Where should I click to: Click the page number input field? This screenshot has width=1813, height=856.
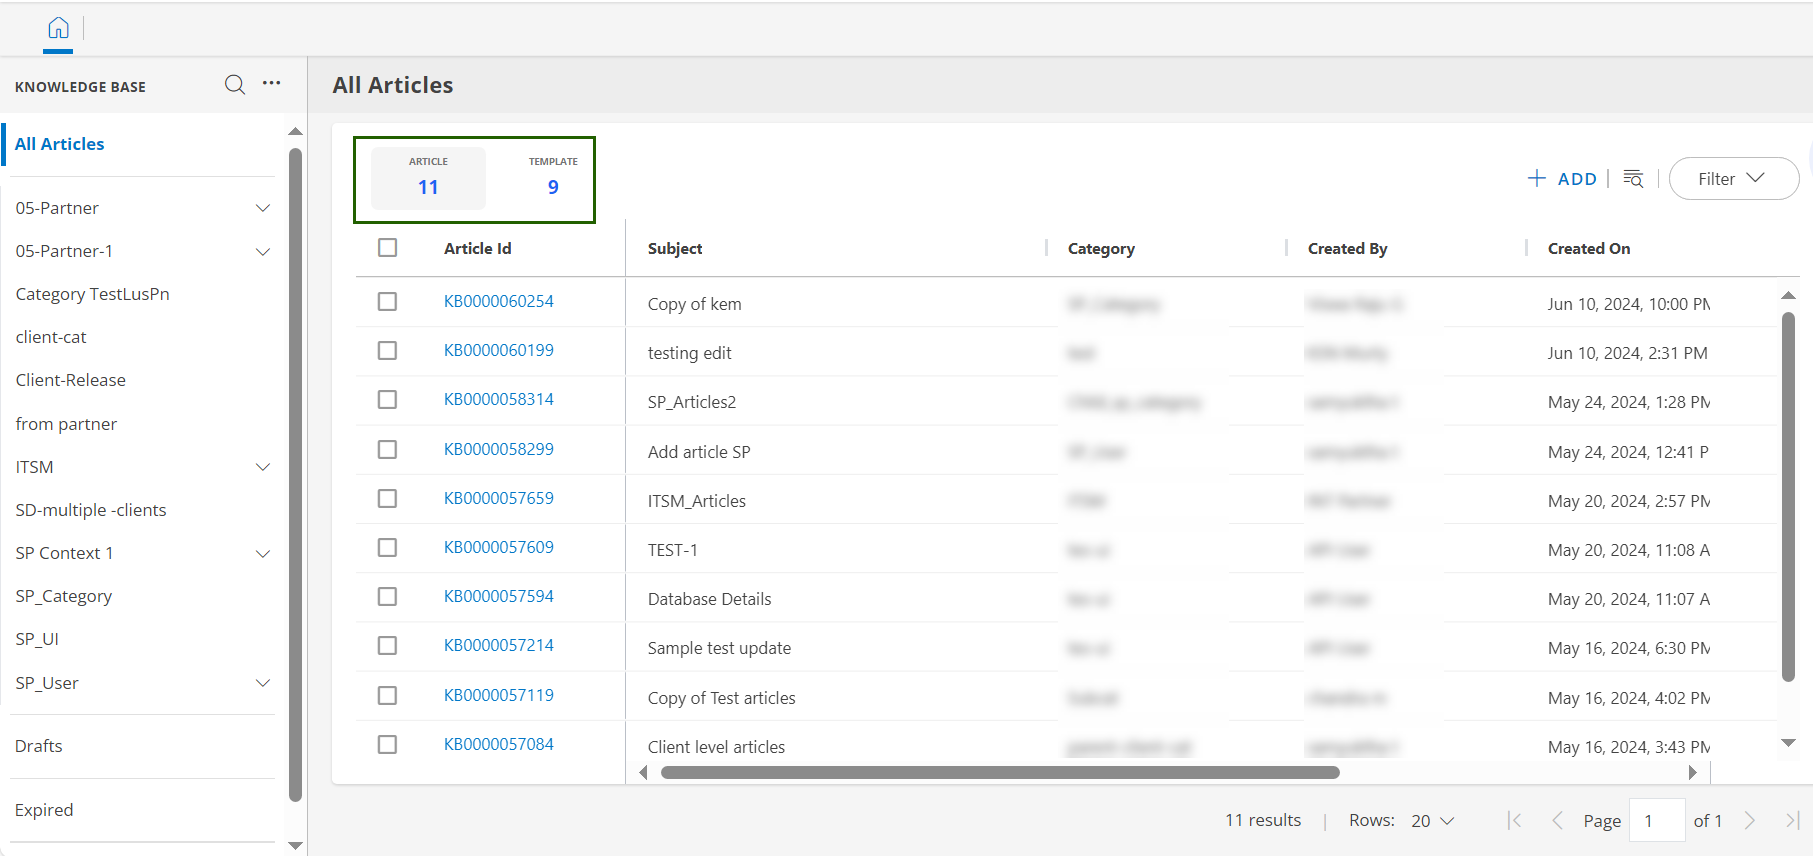coord(1657,821)
